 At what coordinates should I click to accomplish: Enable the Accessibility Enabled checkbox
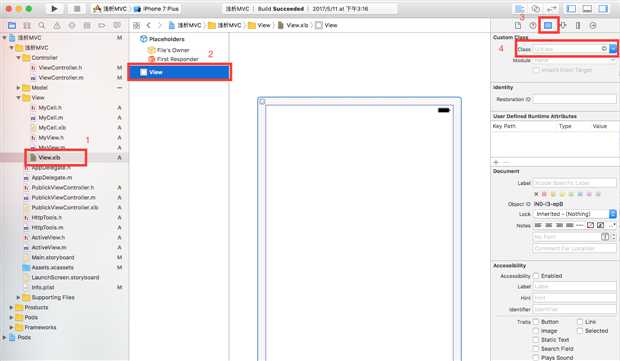click(x=536, y=276)
